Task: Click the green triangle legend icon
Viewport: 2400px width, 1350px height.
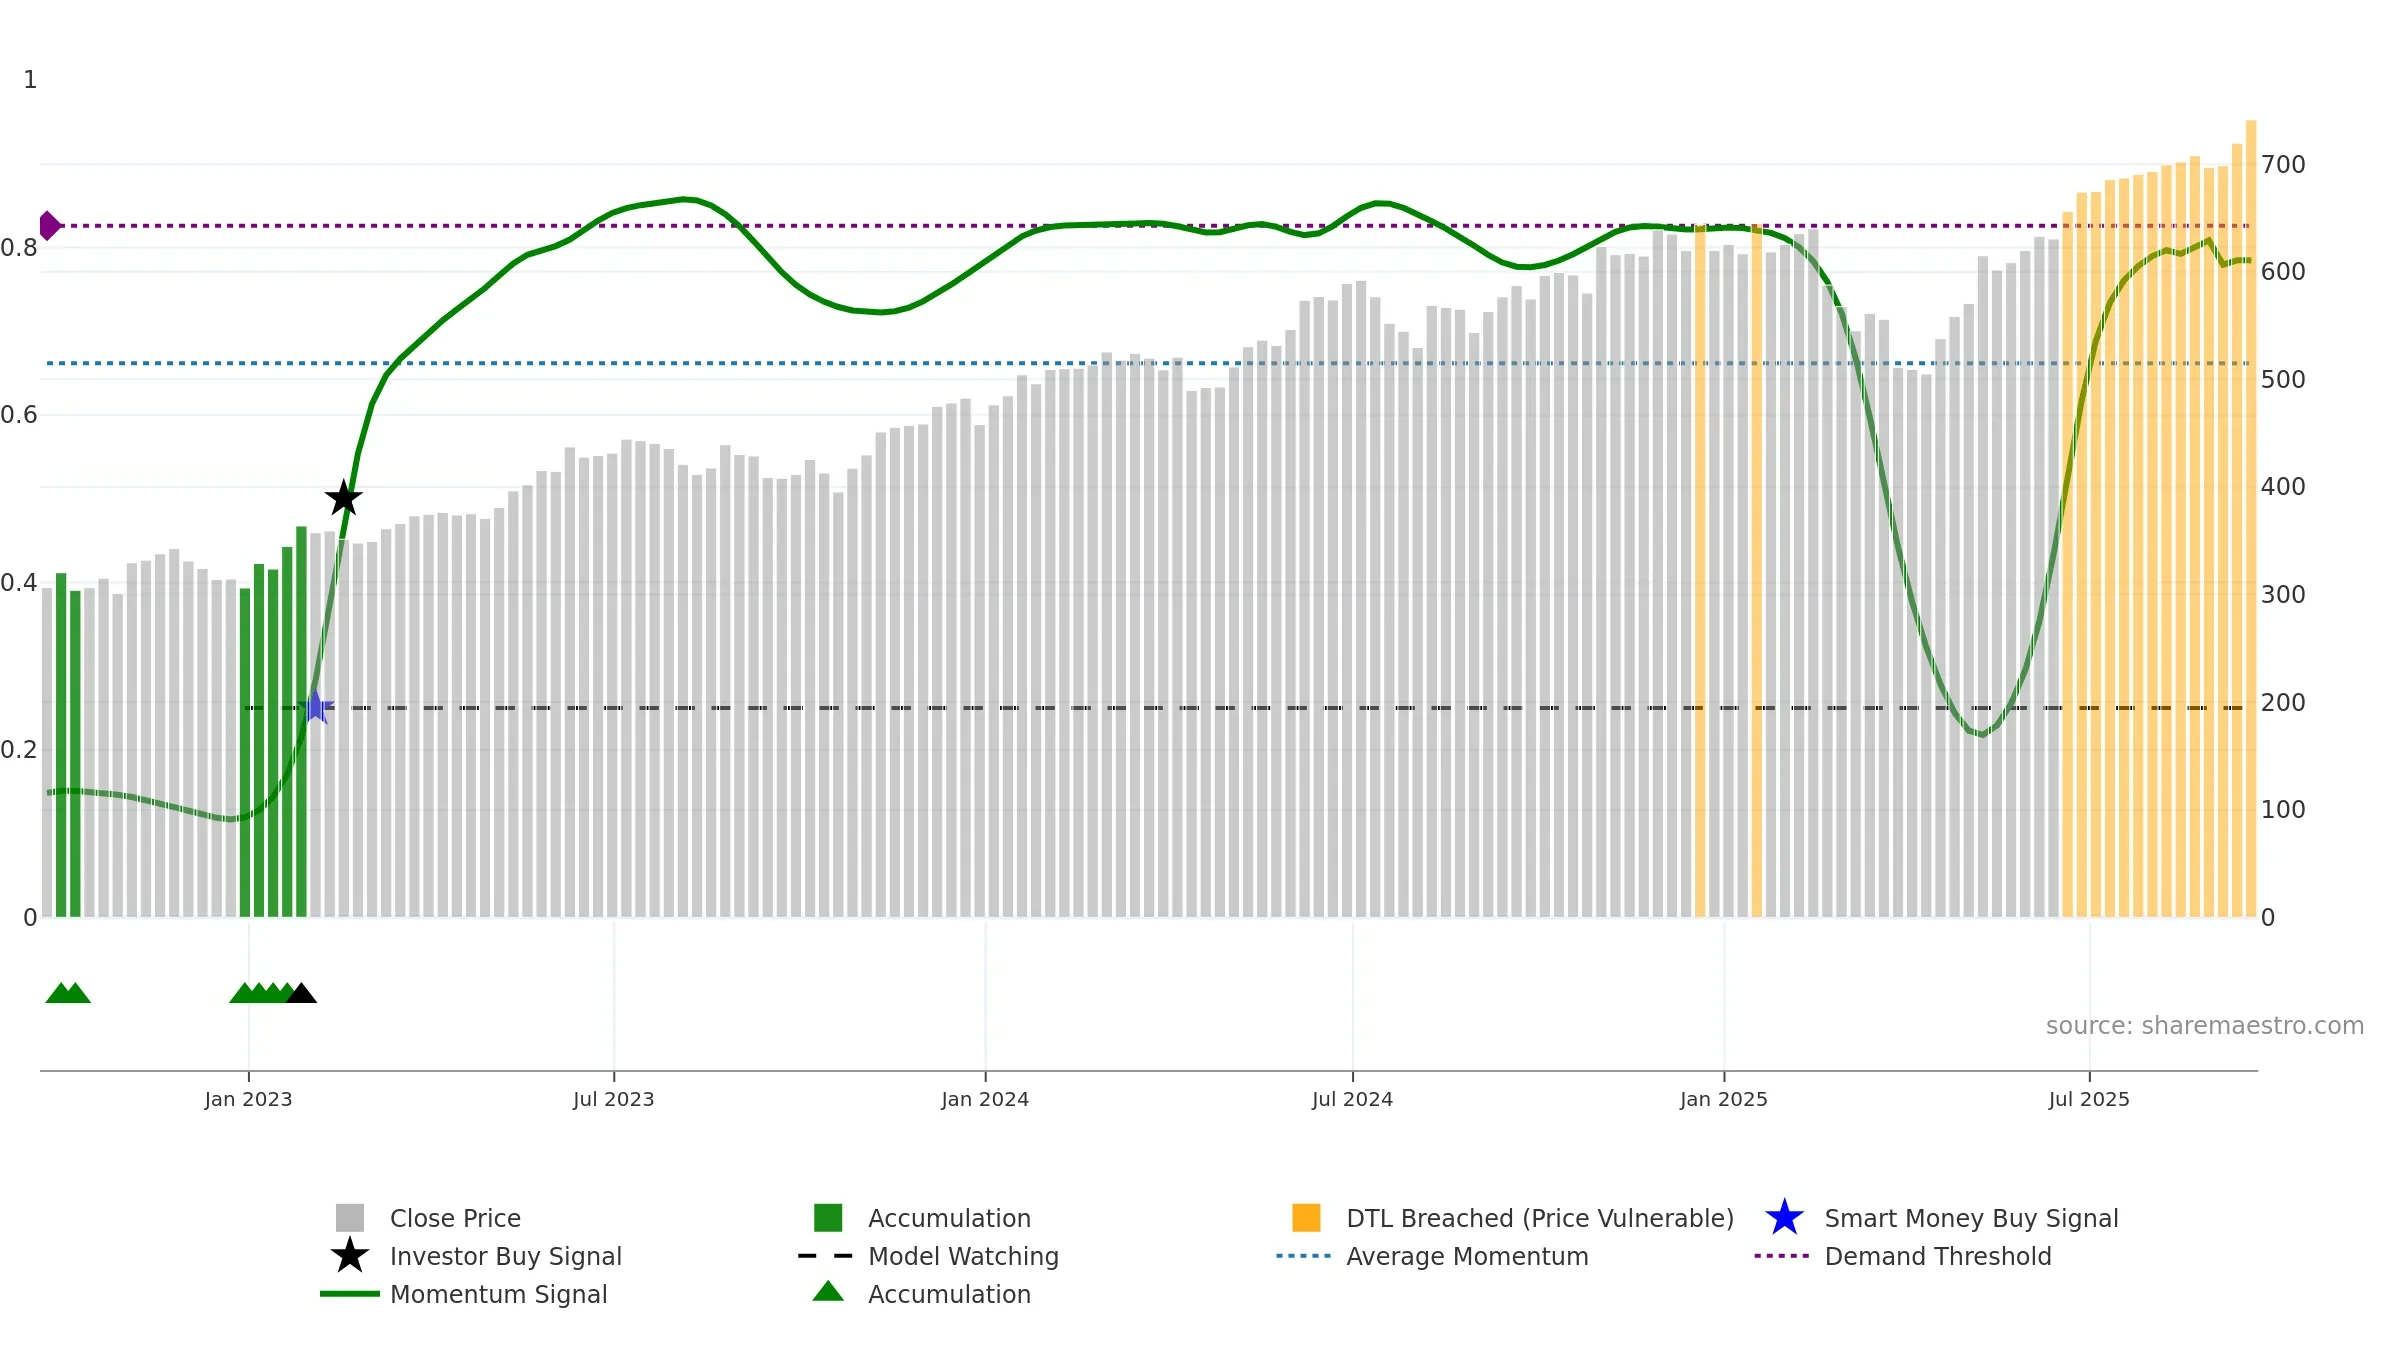Action: coord(828,1291)
